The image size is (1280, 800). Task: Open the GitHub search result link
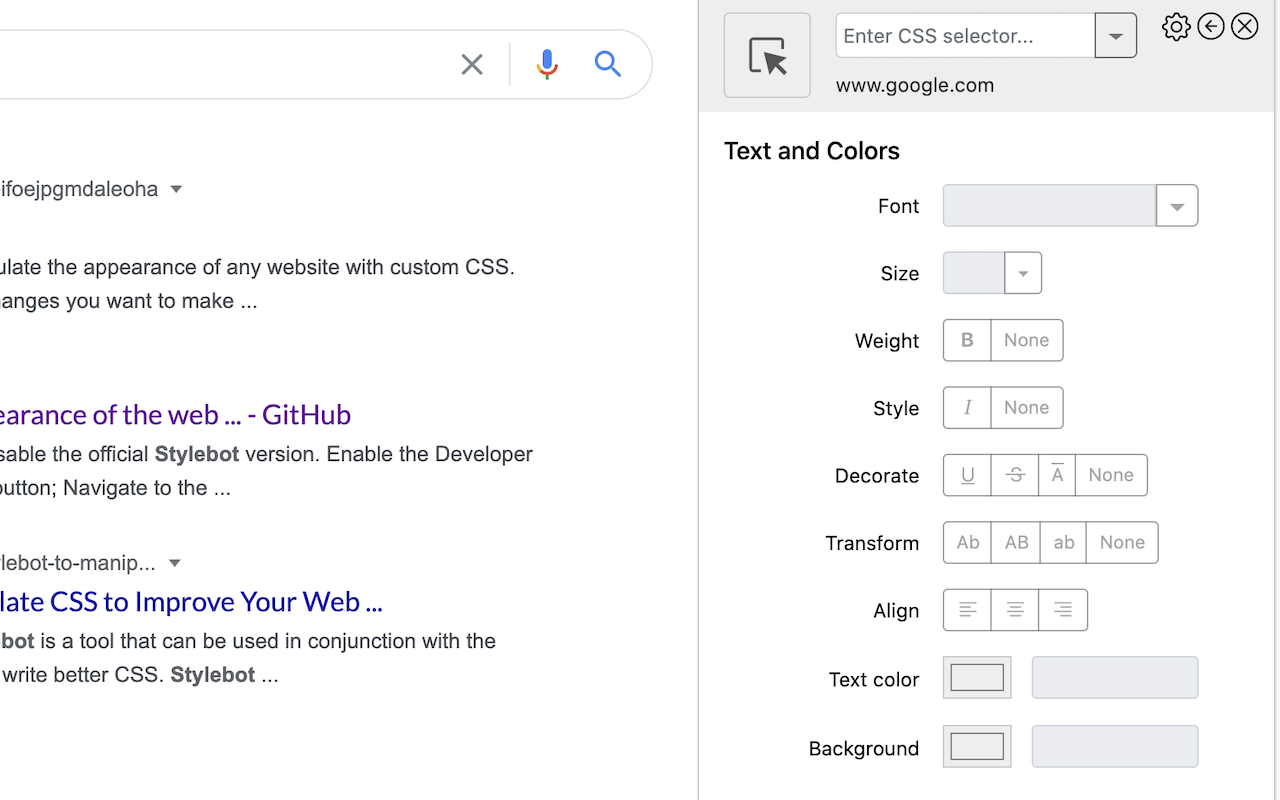click(177, 414)
